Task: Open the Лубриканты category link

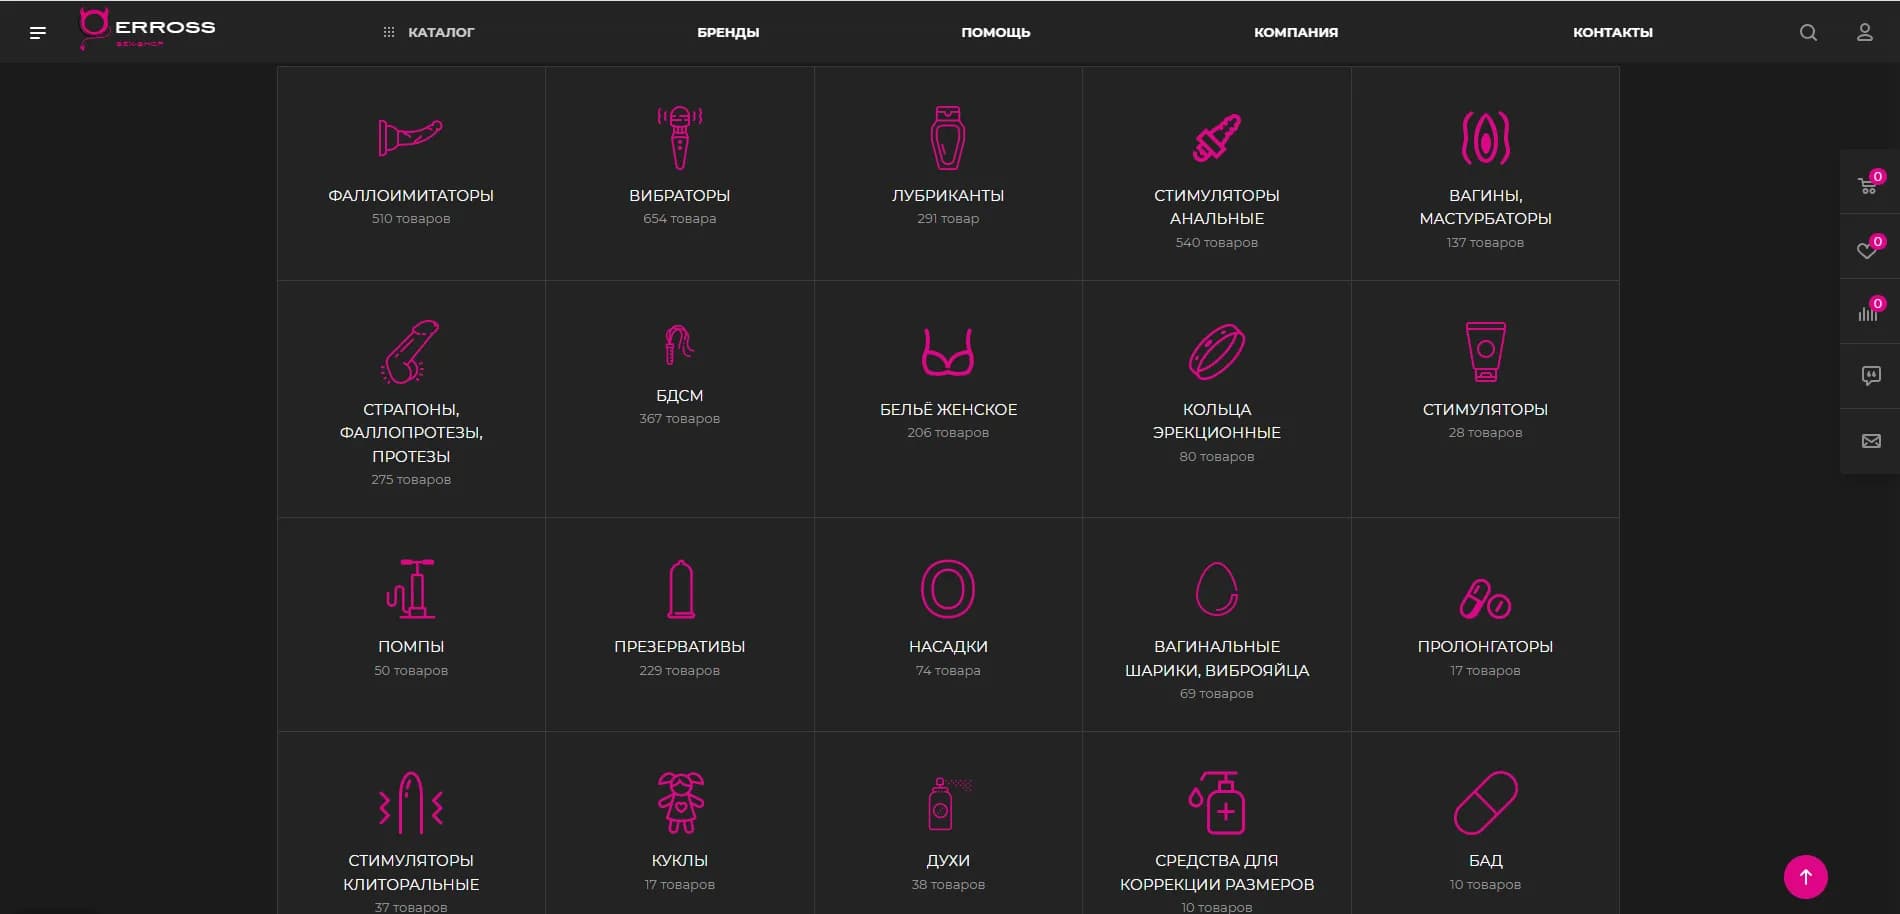Action: coord(947,196)
